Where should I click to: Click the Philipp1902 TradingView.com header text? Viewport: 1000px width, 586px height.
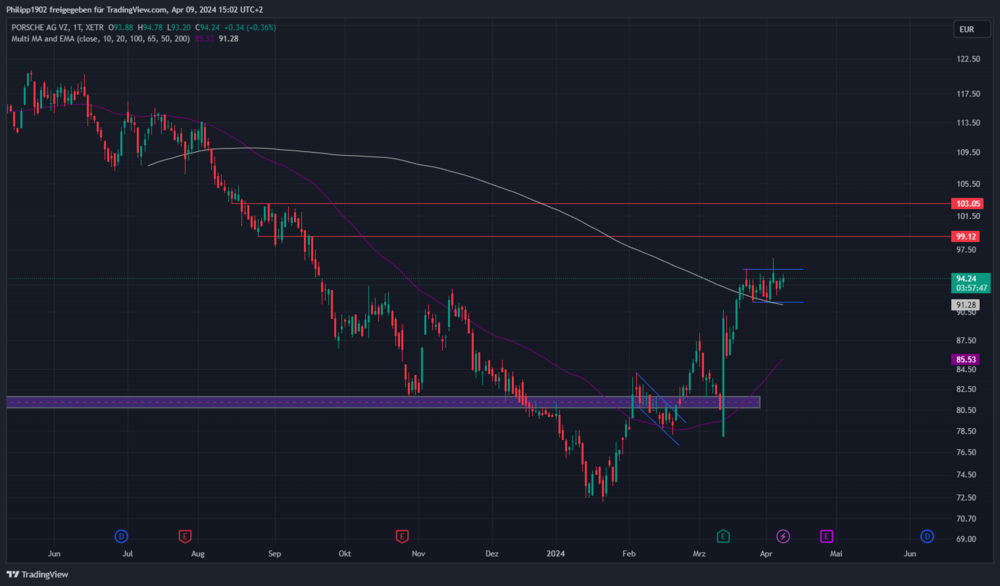(x=130, y=9)
